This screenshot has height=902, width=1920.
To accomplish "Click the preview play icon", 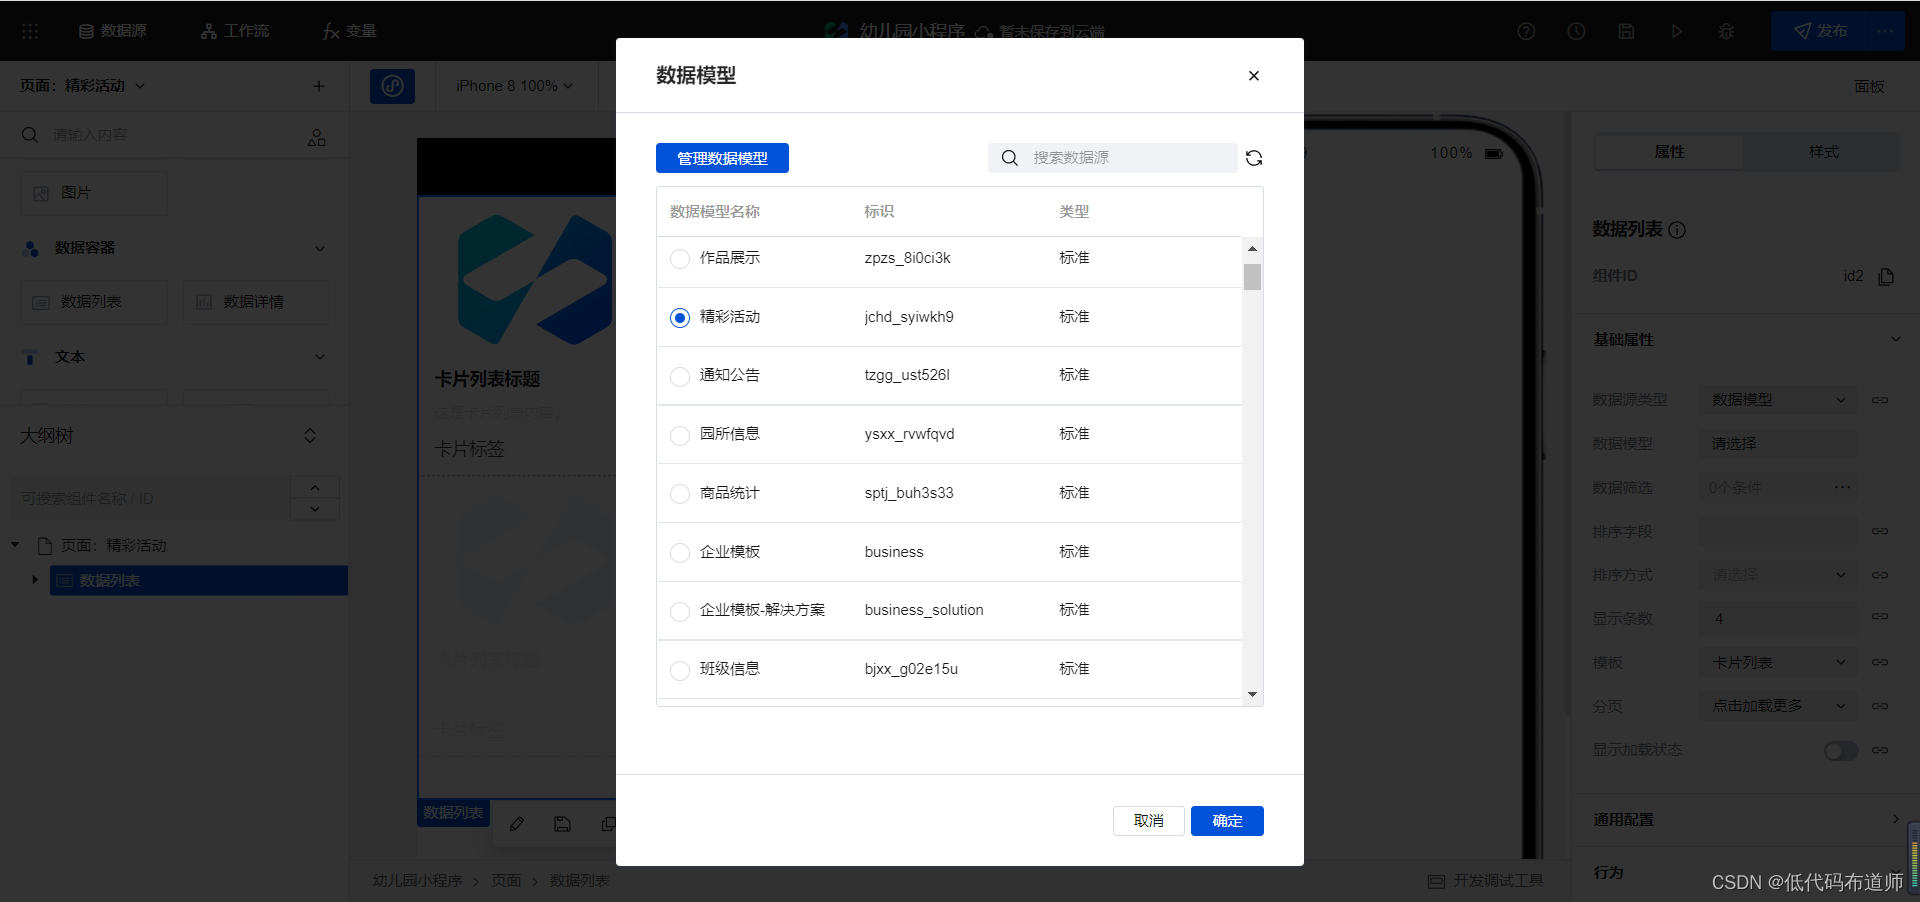I will [x=1677, y=31].
